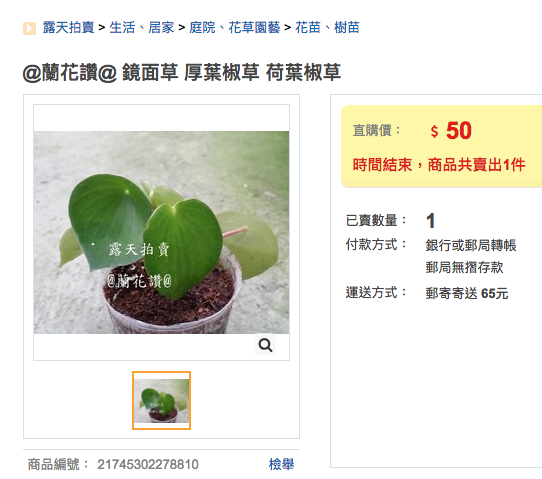Click the 時間結束 sold notice text
This screenshot has width=542, height=479.
point(439,165)
